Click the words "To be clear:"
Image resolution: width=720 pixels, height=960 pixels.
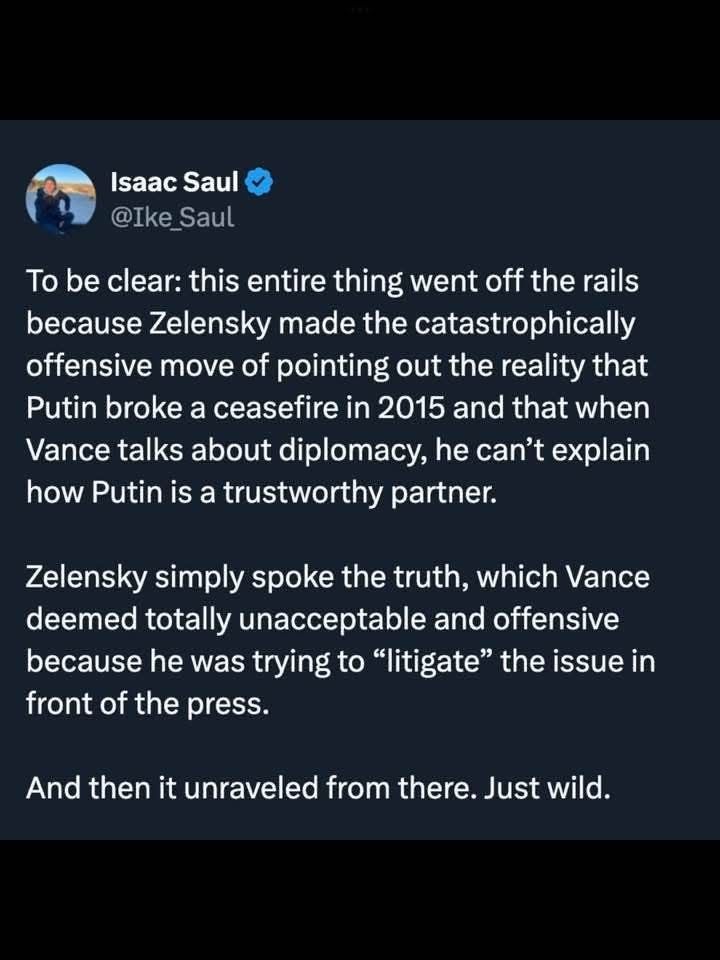(x=103, y=282)
